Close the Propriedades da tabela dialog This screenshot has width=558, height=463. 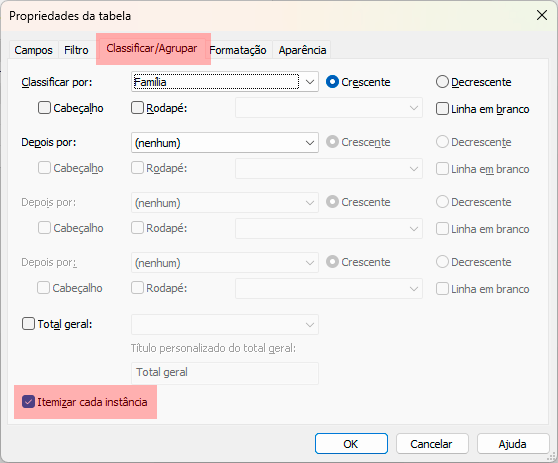click(x=542, y=15)
